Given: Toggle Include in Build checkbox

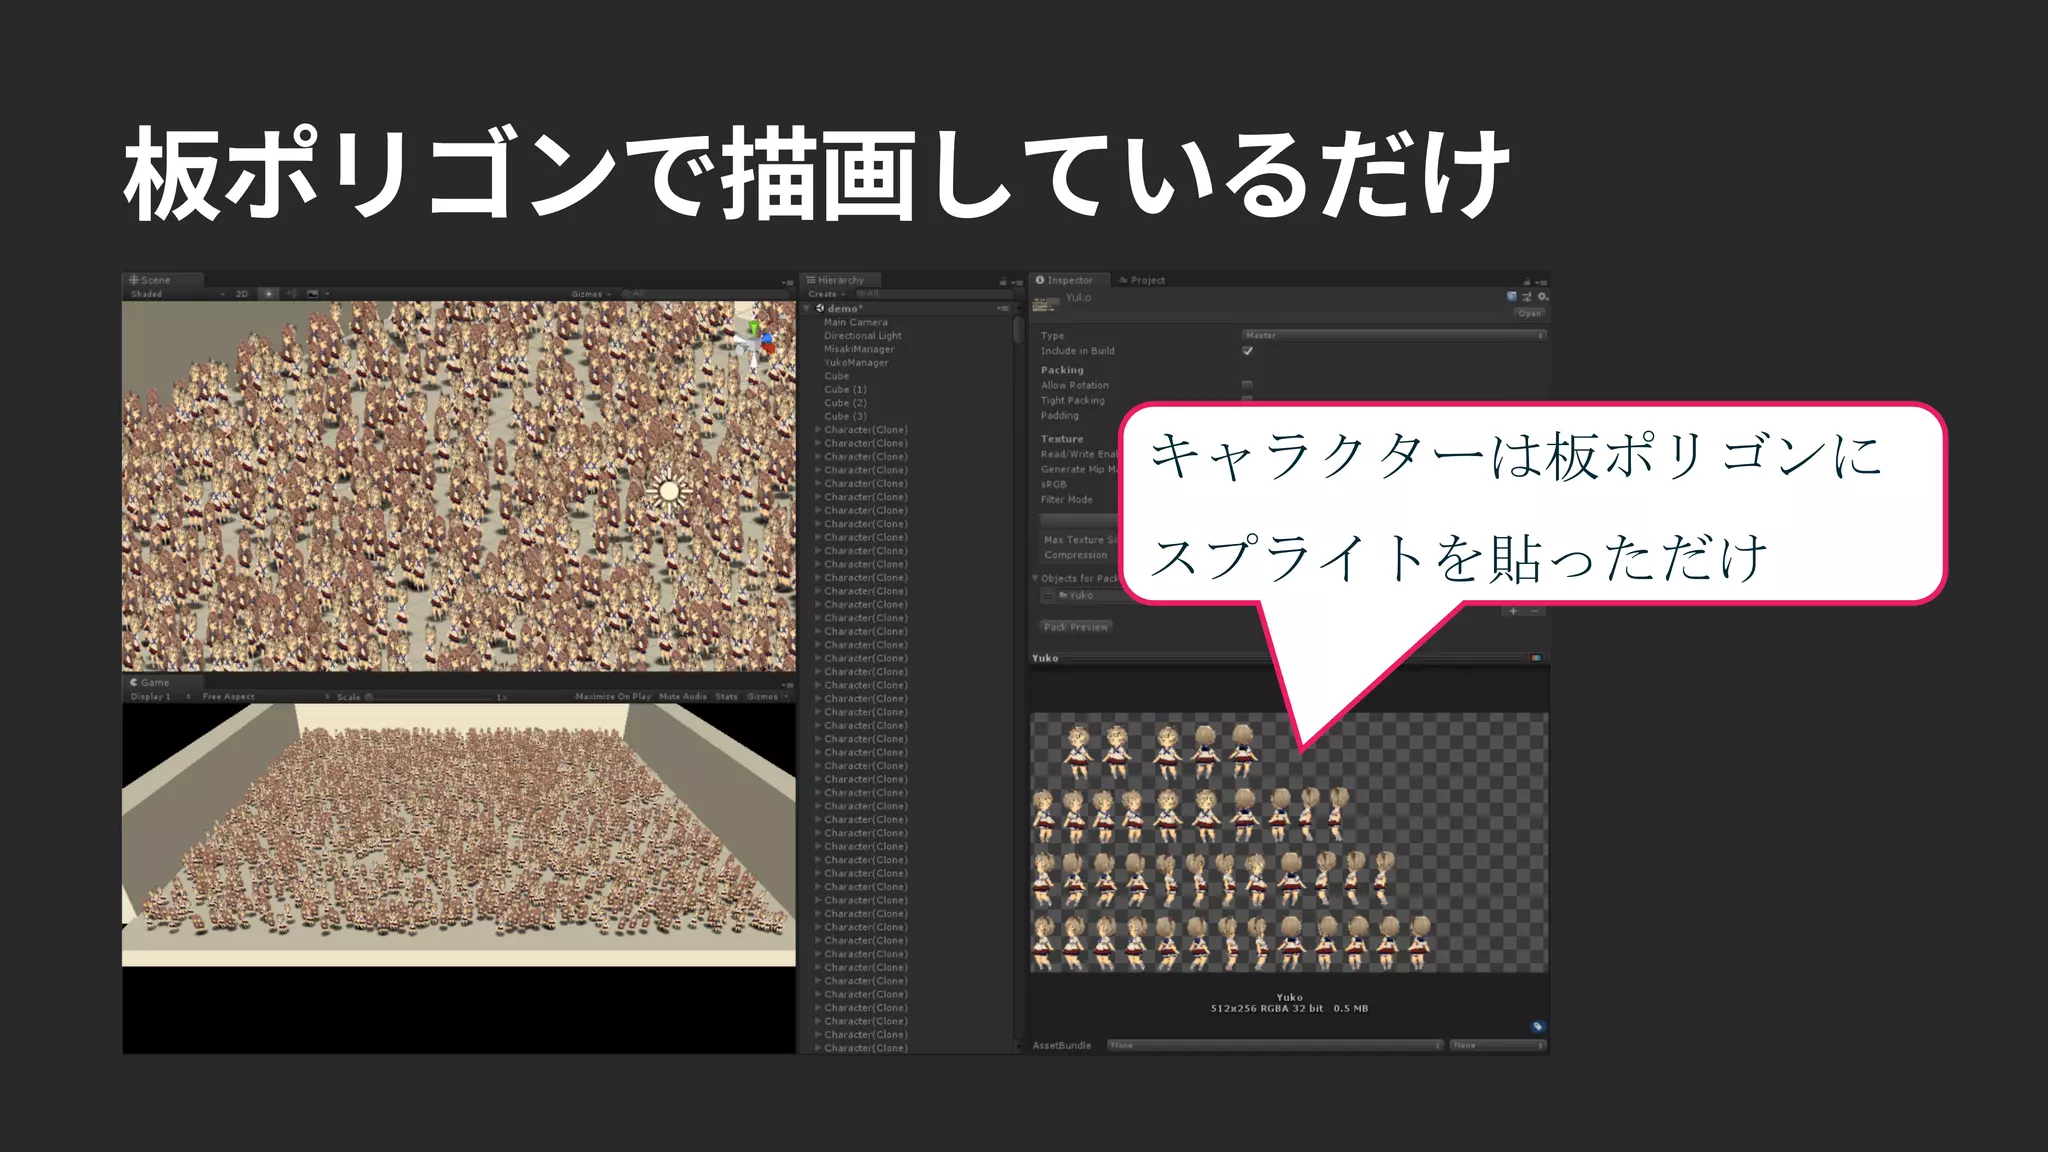Looking at the screenshot, I should coord(1247,351).
